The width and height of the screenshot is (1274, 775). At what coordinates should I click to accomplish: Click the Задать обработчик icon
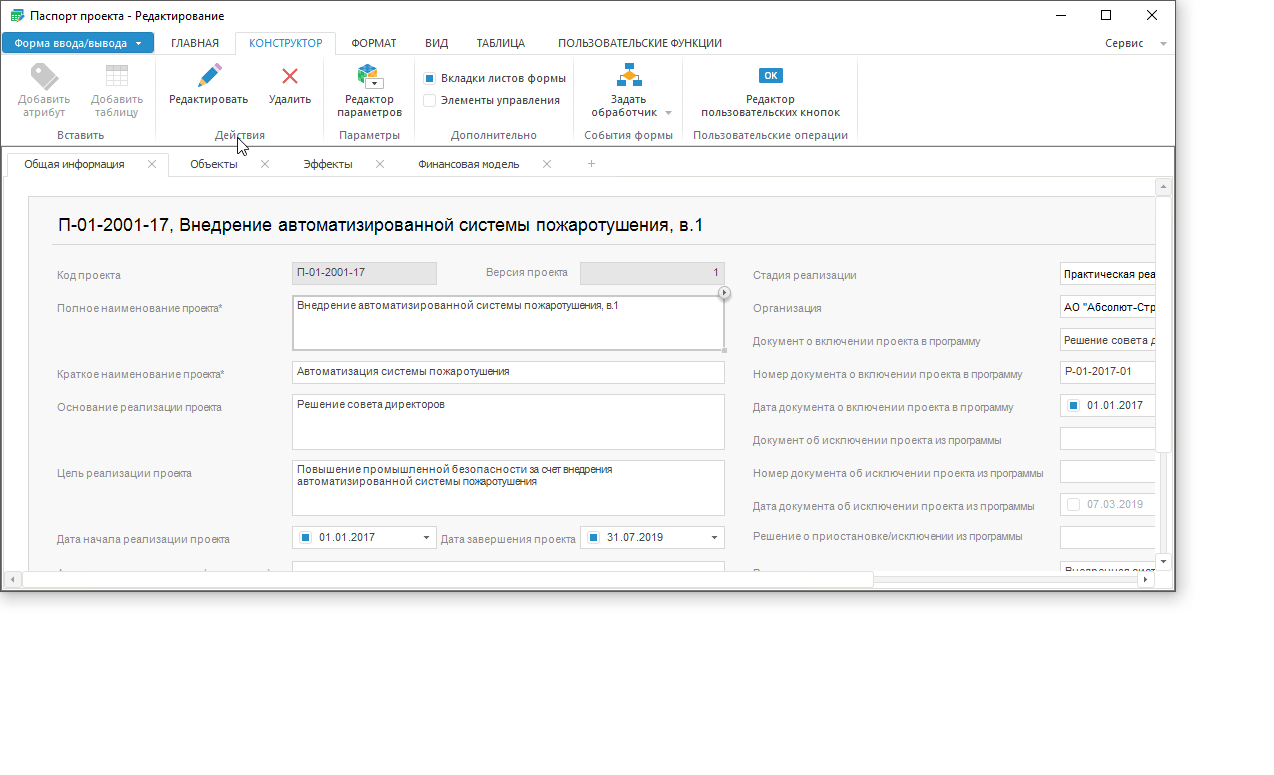pyautogui.click(x=629, y=76)
